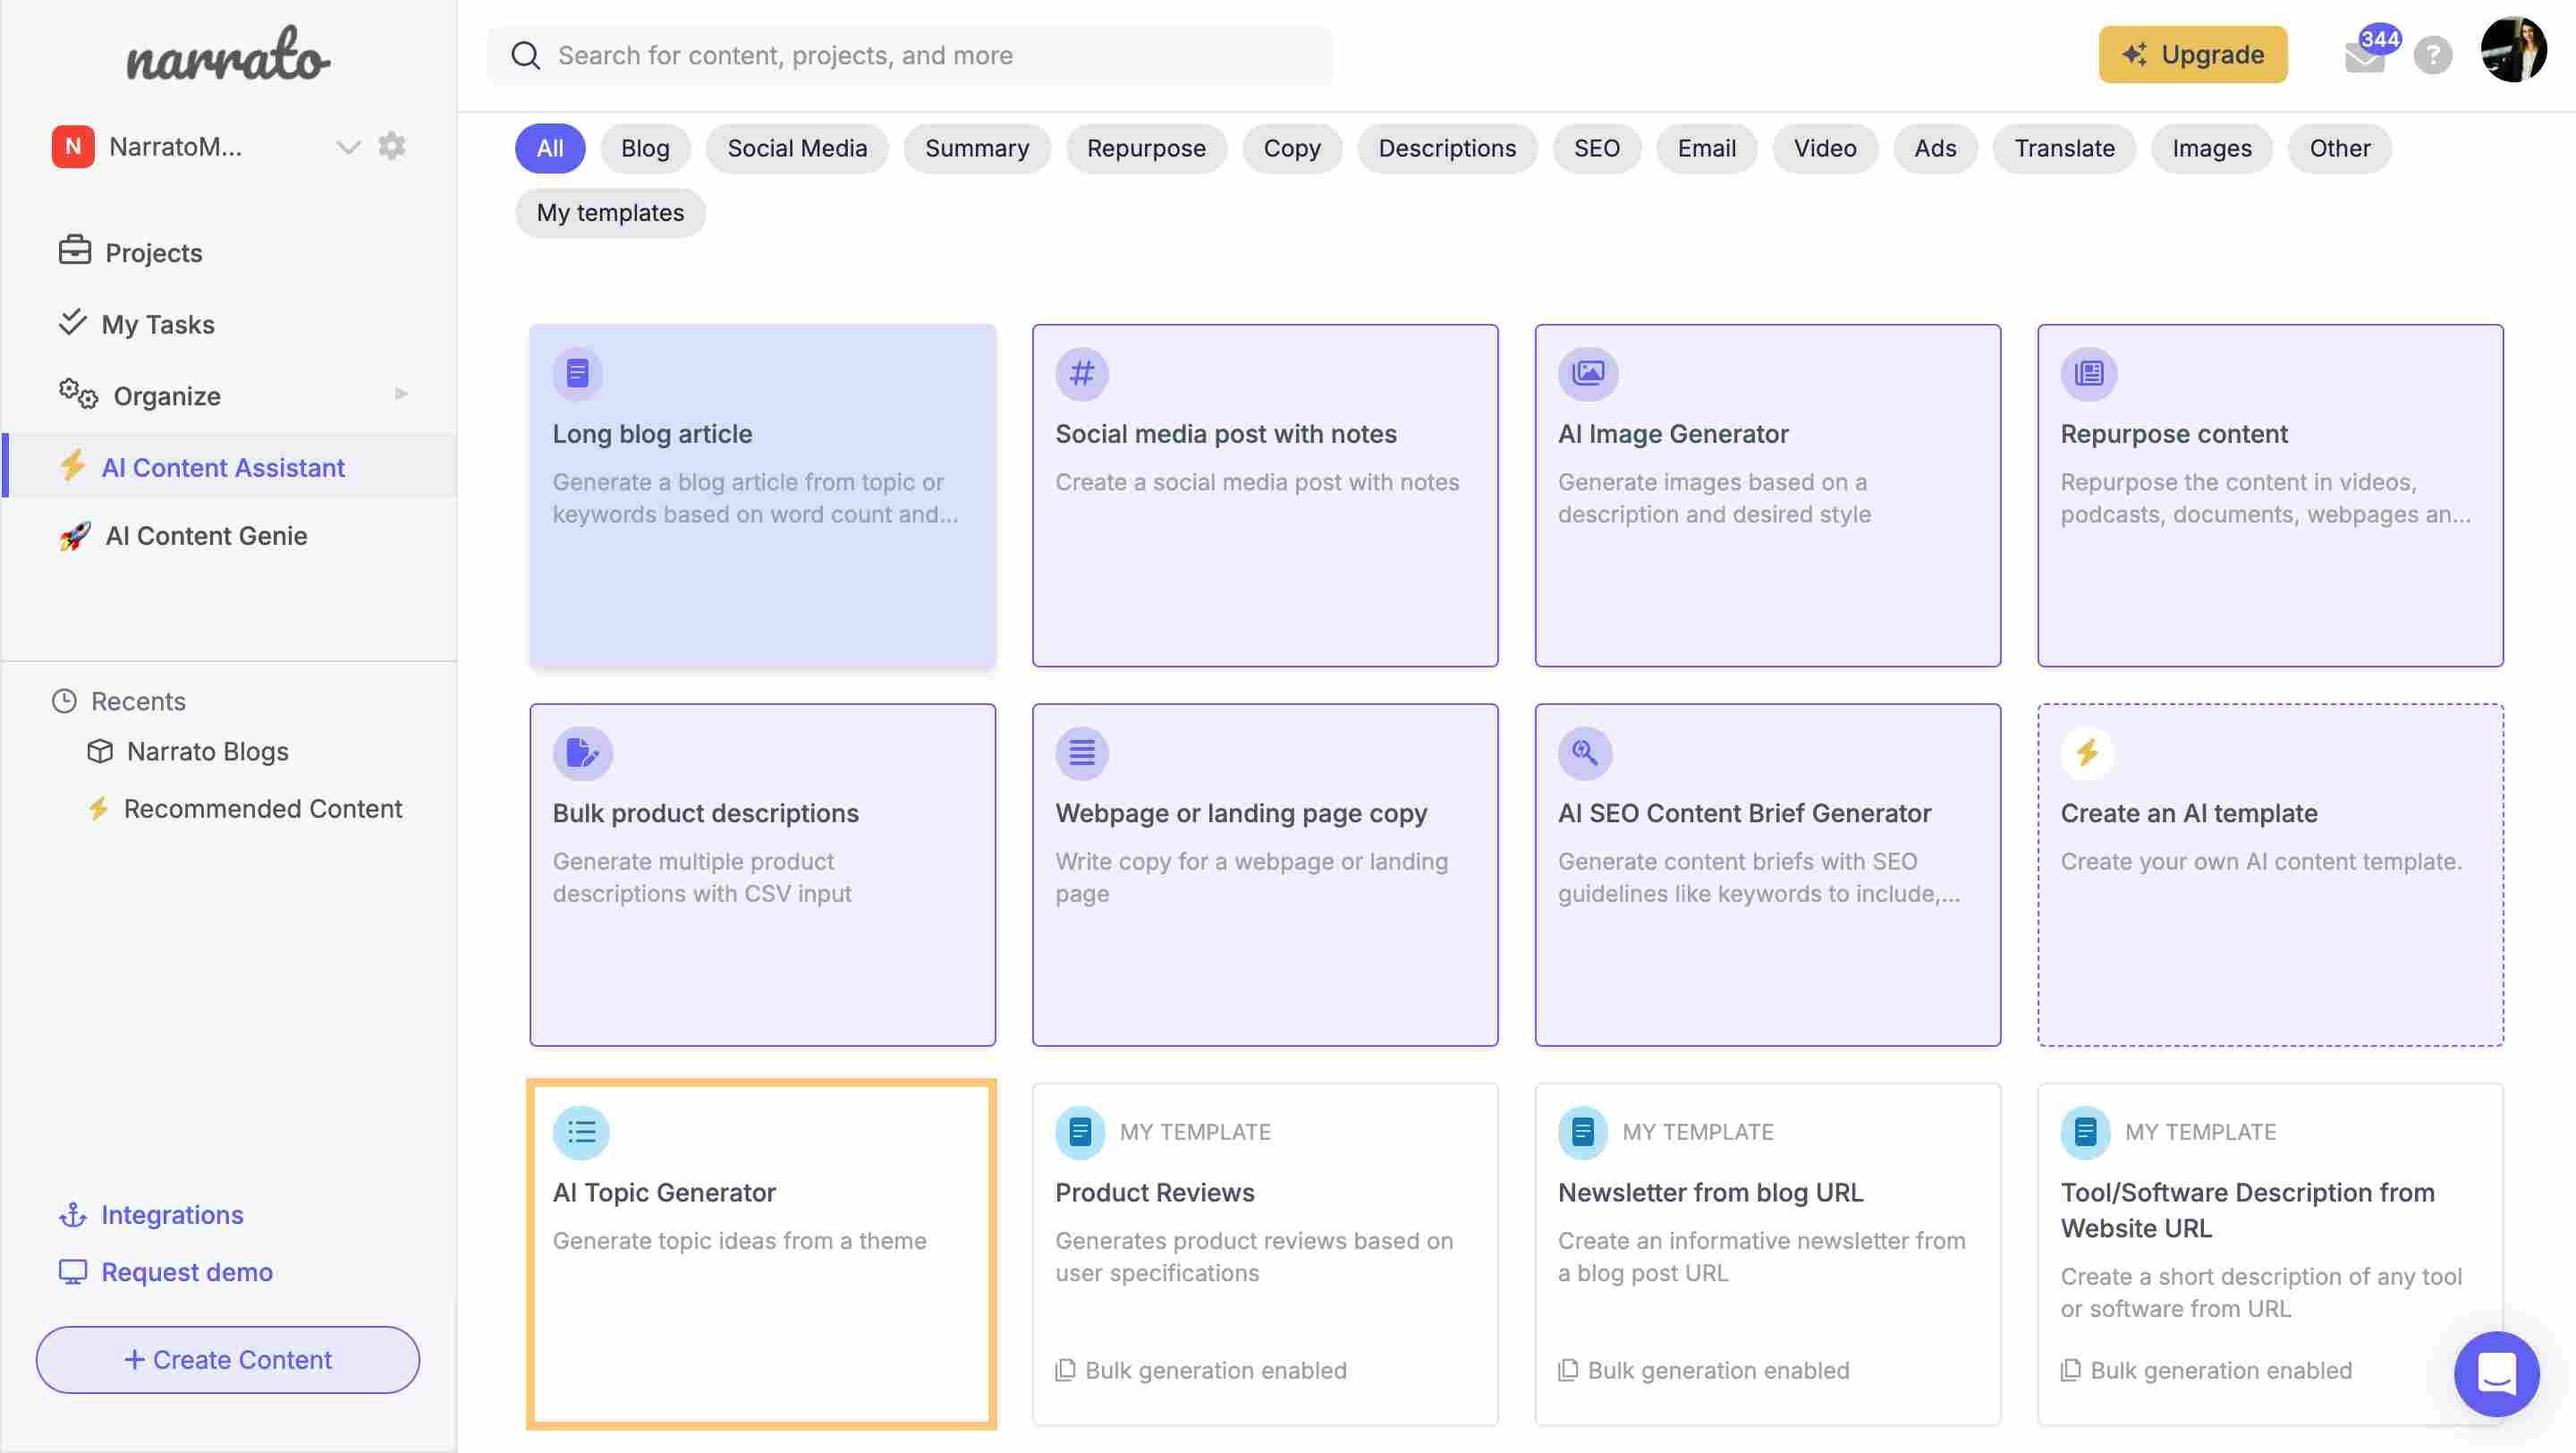Viewport: 2576px width, 1453px height.
Task: Filter templates by Images
Action: coord(2212,148)
